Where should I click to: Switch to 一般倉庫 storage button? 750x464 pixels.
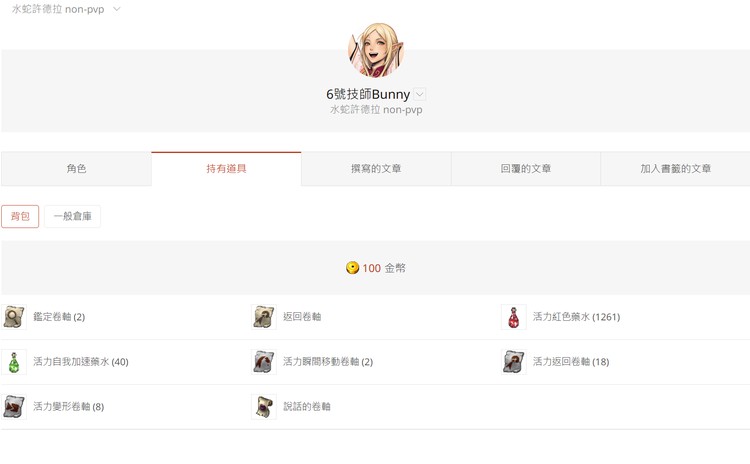coord(72,216)
